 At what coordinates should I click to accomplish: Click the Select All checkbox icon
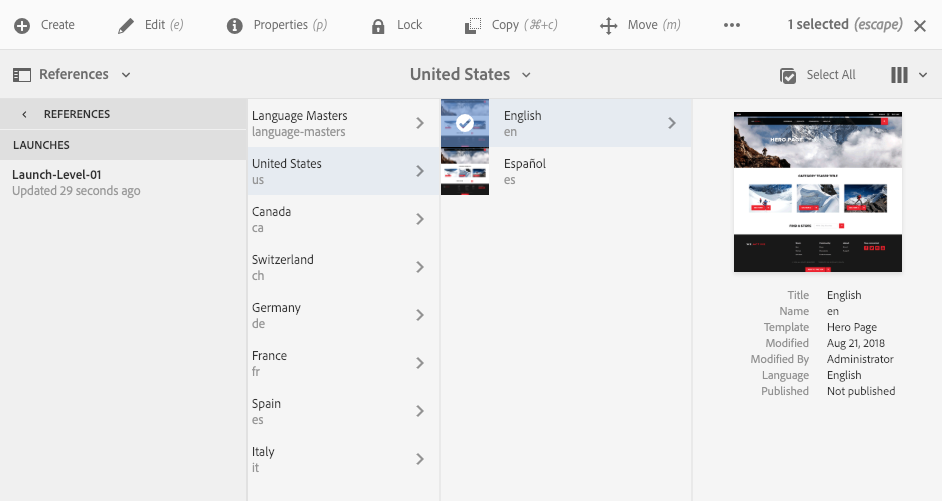click(x=788, y=75)
